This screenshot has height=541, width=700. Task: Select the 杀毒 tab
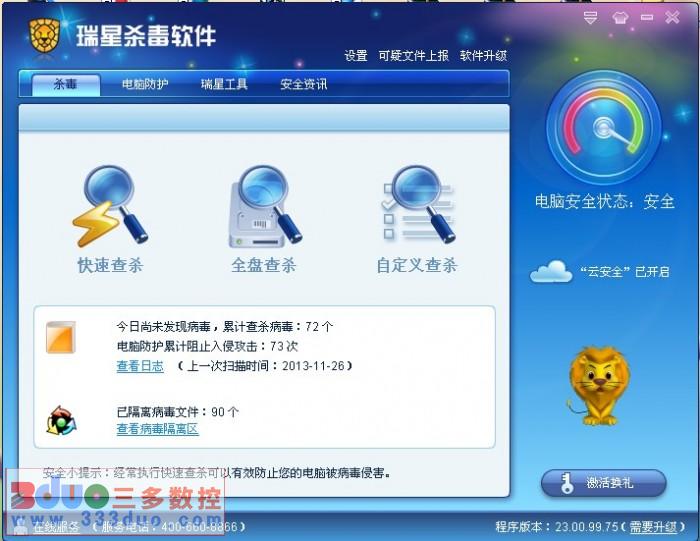pos(66,84)
